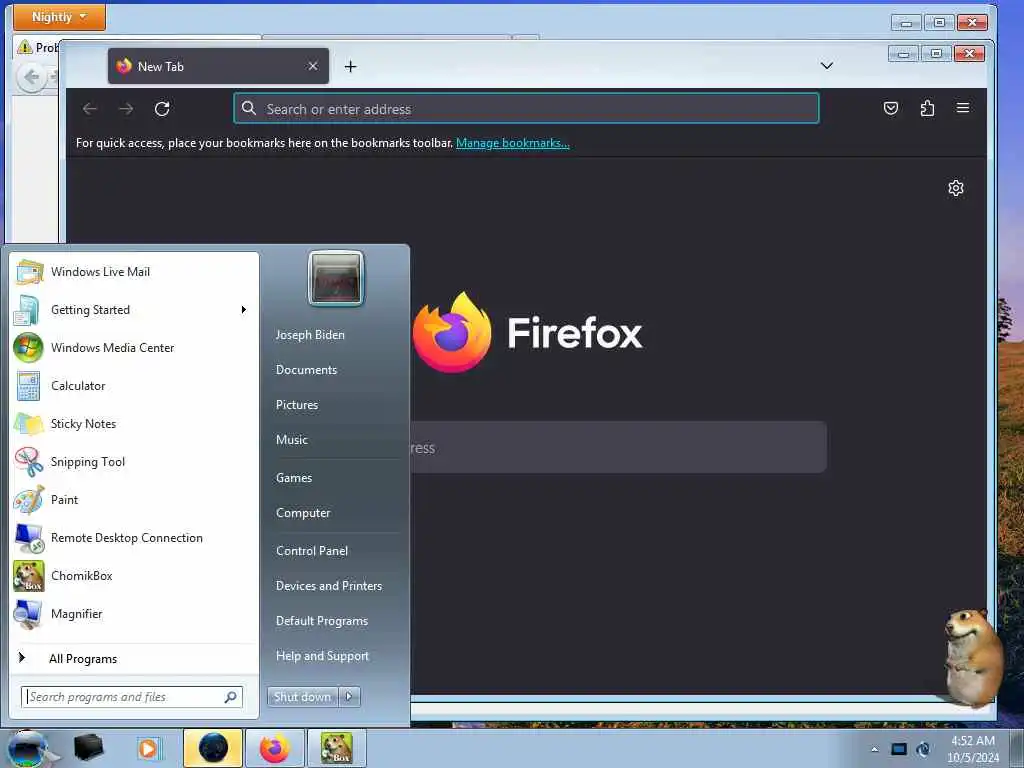The width and height of the screenshot is (1024, 768).
Task: Open the Nightly menu dropdown
Action: pos(59,17)
